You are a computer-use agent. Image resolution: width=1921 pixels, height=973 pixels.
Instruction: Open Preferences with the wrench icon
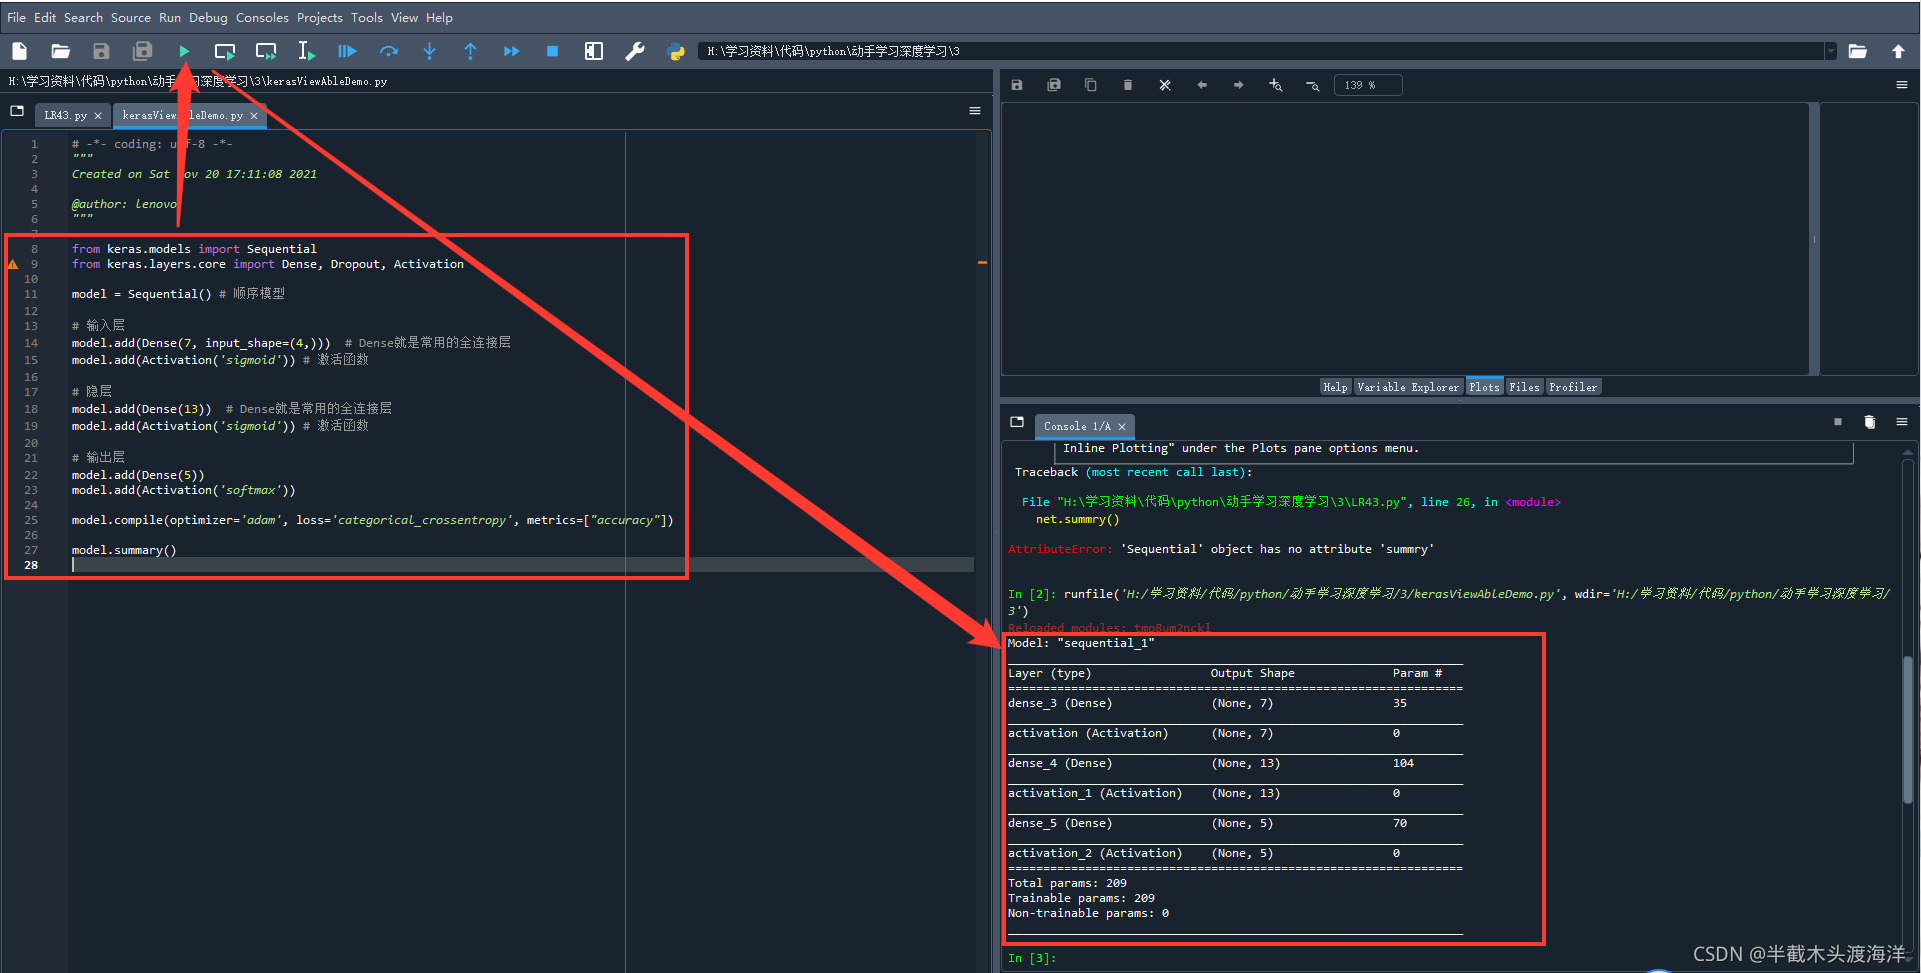tap(635, 51)
